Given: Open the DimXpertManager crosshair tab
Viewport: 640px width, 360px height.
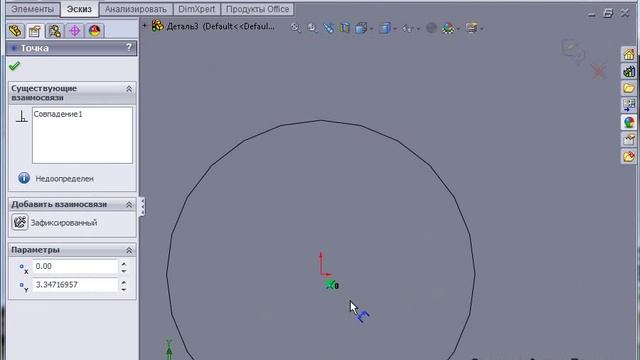Looking at the screenshot, I should tap(75, 31).
